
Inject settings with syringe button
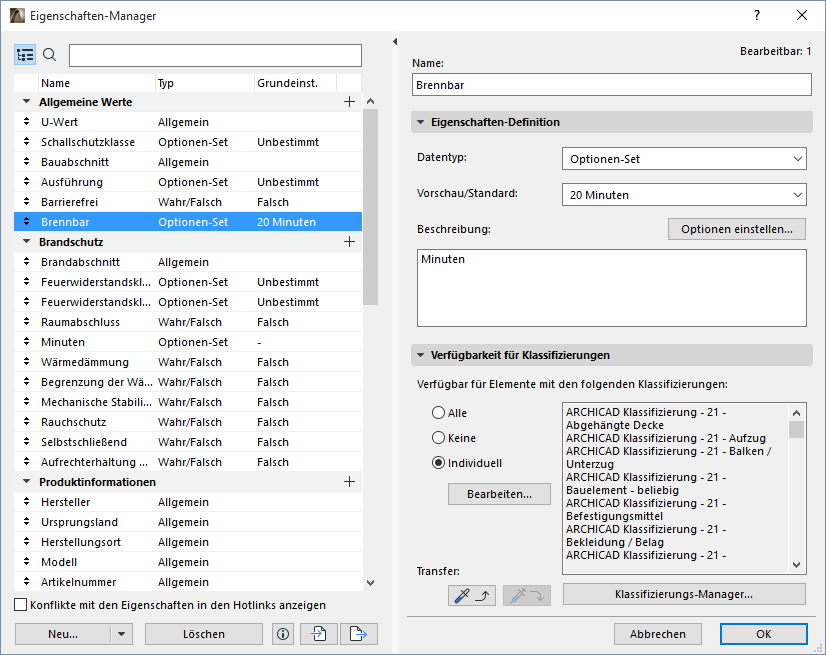(x=527, y=595)
